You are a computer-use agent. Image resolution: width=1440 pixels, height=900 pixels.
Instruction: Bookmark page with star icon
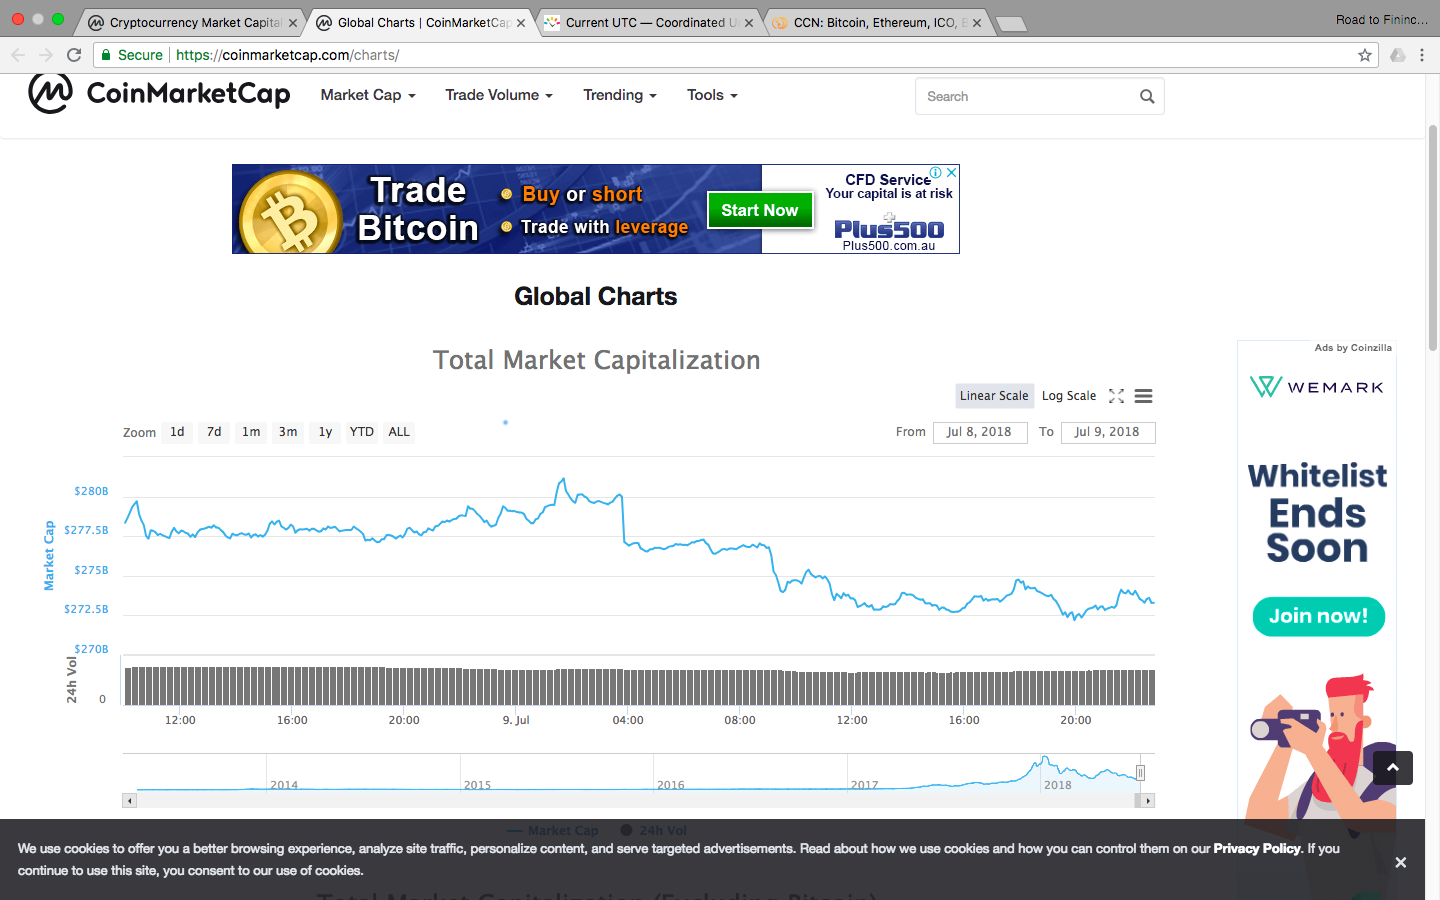pos(1365,55)
